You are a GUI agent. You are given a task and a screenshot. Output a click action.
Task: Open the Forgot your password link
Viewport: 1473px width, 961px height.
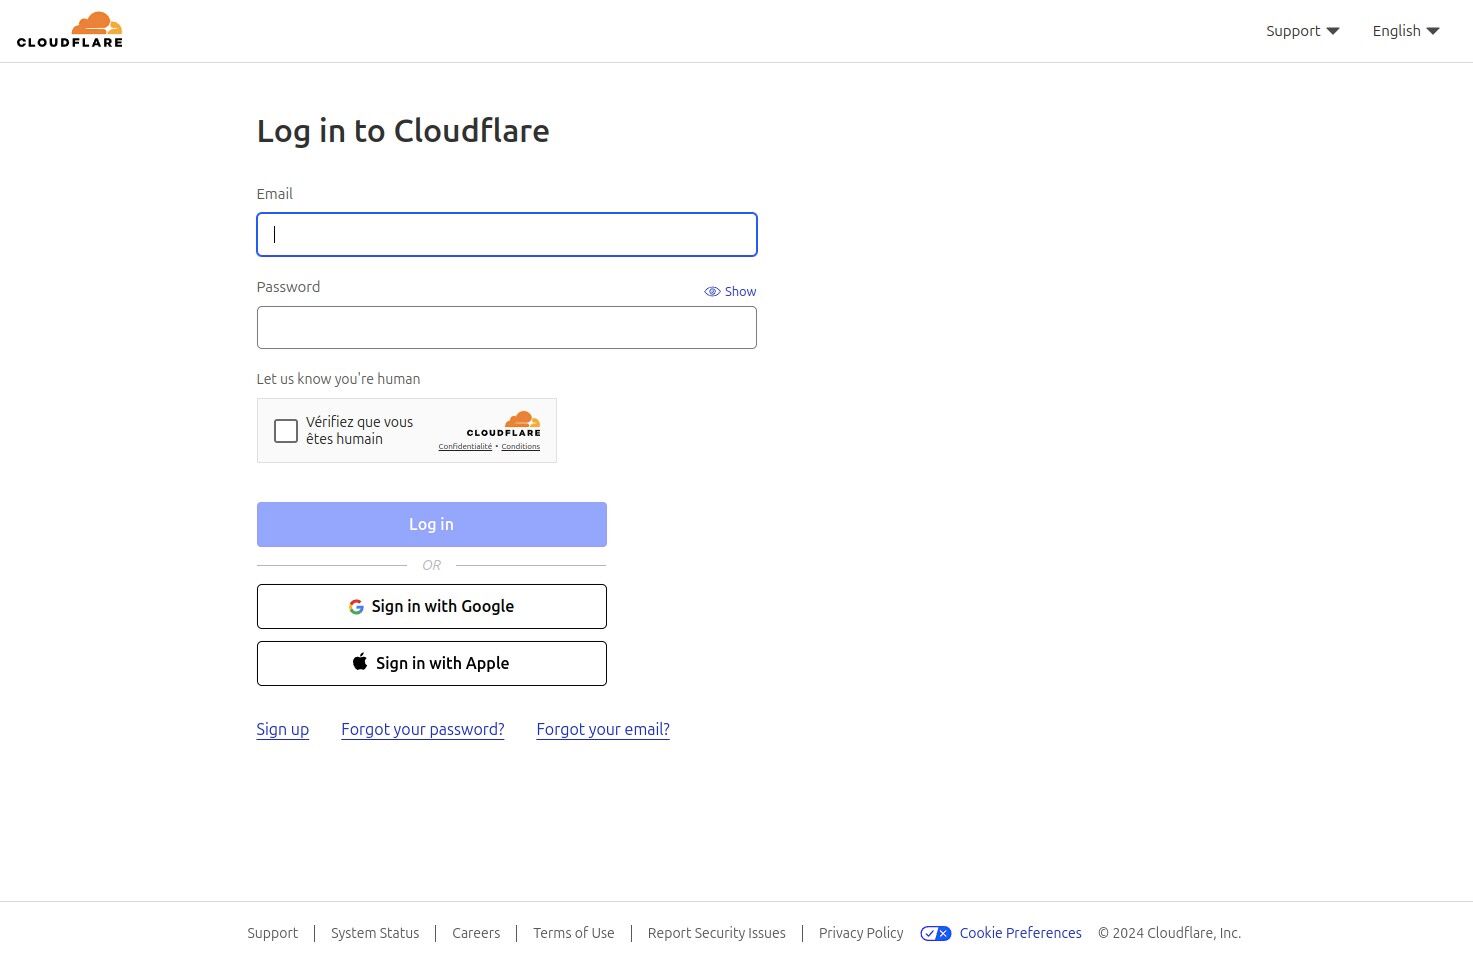(x=422, y=729)
